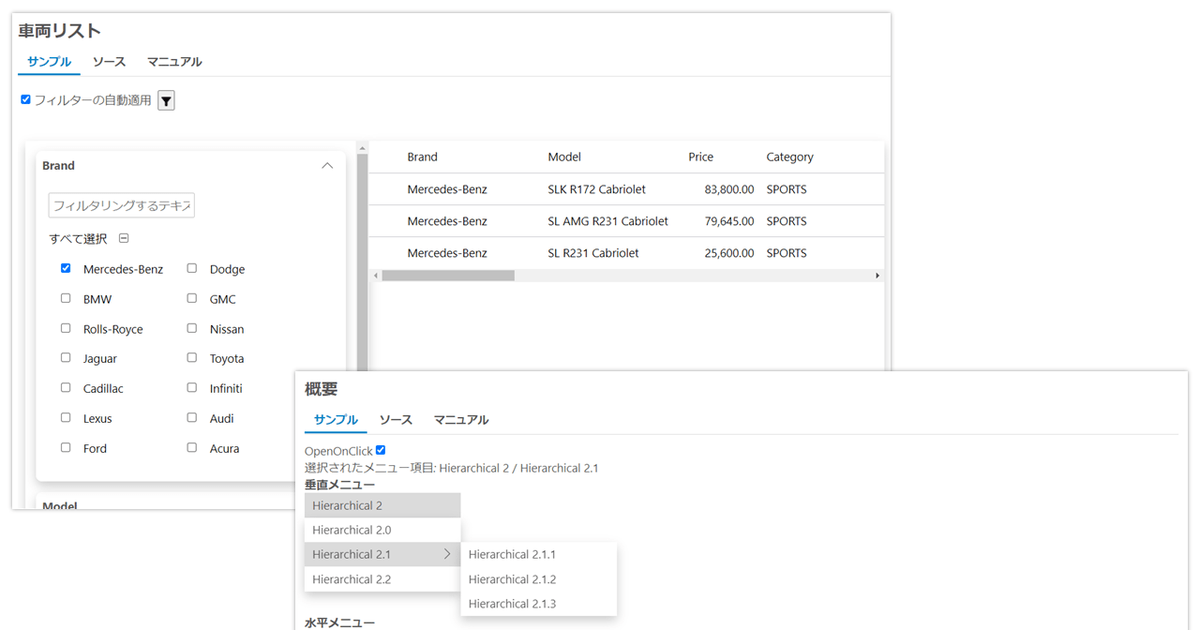Collapse すべて選択 group via the minus icon
Image resolution: width=1200 pixels, height=630 pixels.
122,238
